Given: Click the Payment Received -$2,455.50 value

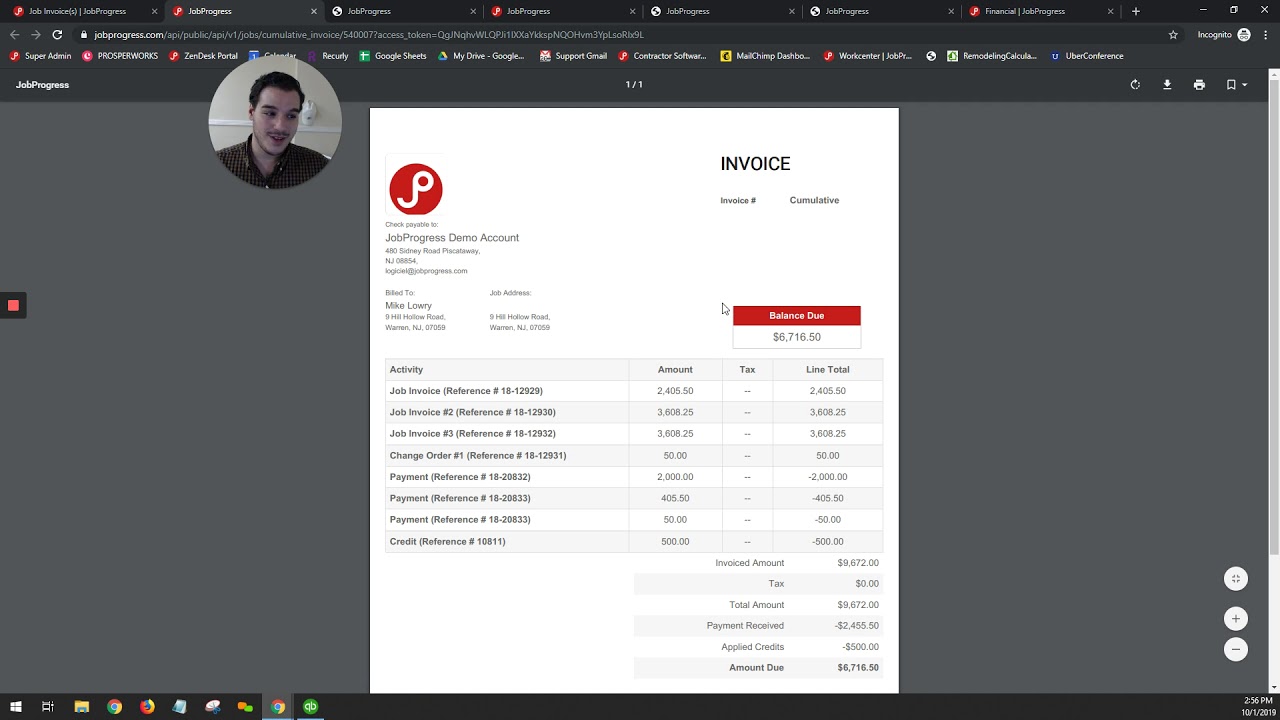Looking at the screenshot, I should point(857,626).
